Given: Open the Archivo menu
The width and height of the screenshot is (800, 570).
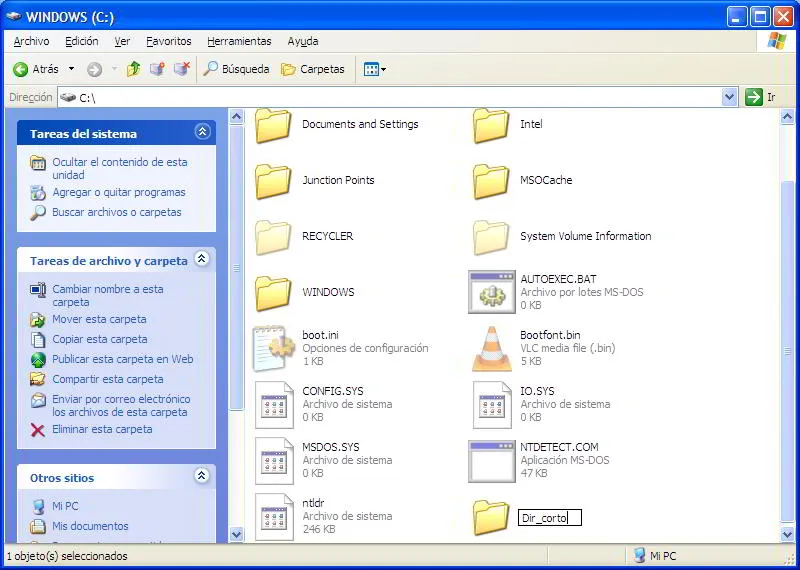Looking at the screenshot, I should coord(32,41).
